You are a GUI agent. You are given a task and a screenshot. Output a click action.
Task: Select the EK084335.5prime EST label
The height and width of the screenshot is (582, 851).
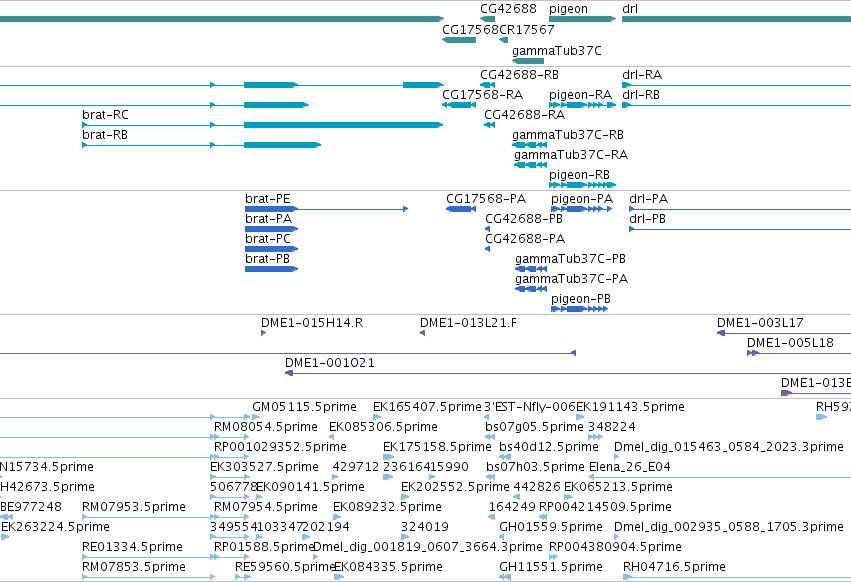tap(388, 568)
